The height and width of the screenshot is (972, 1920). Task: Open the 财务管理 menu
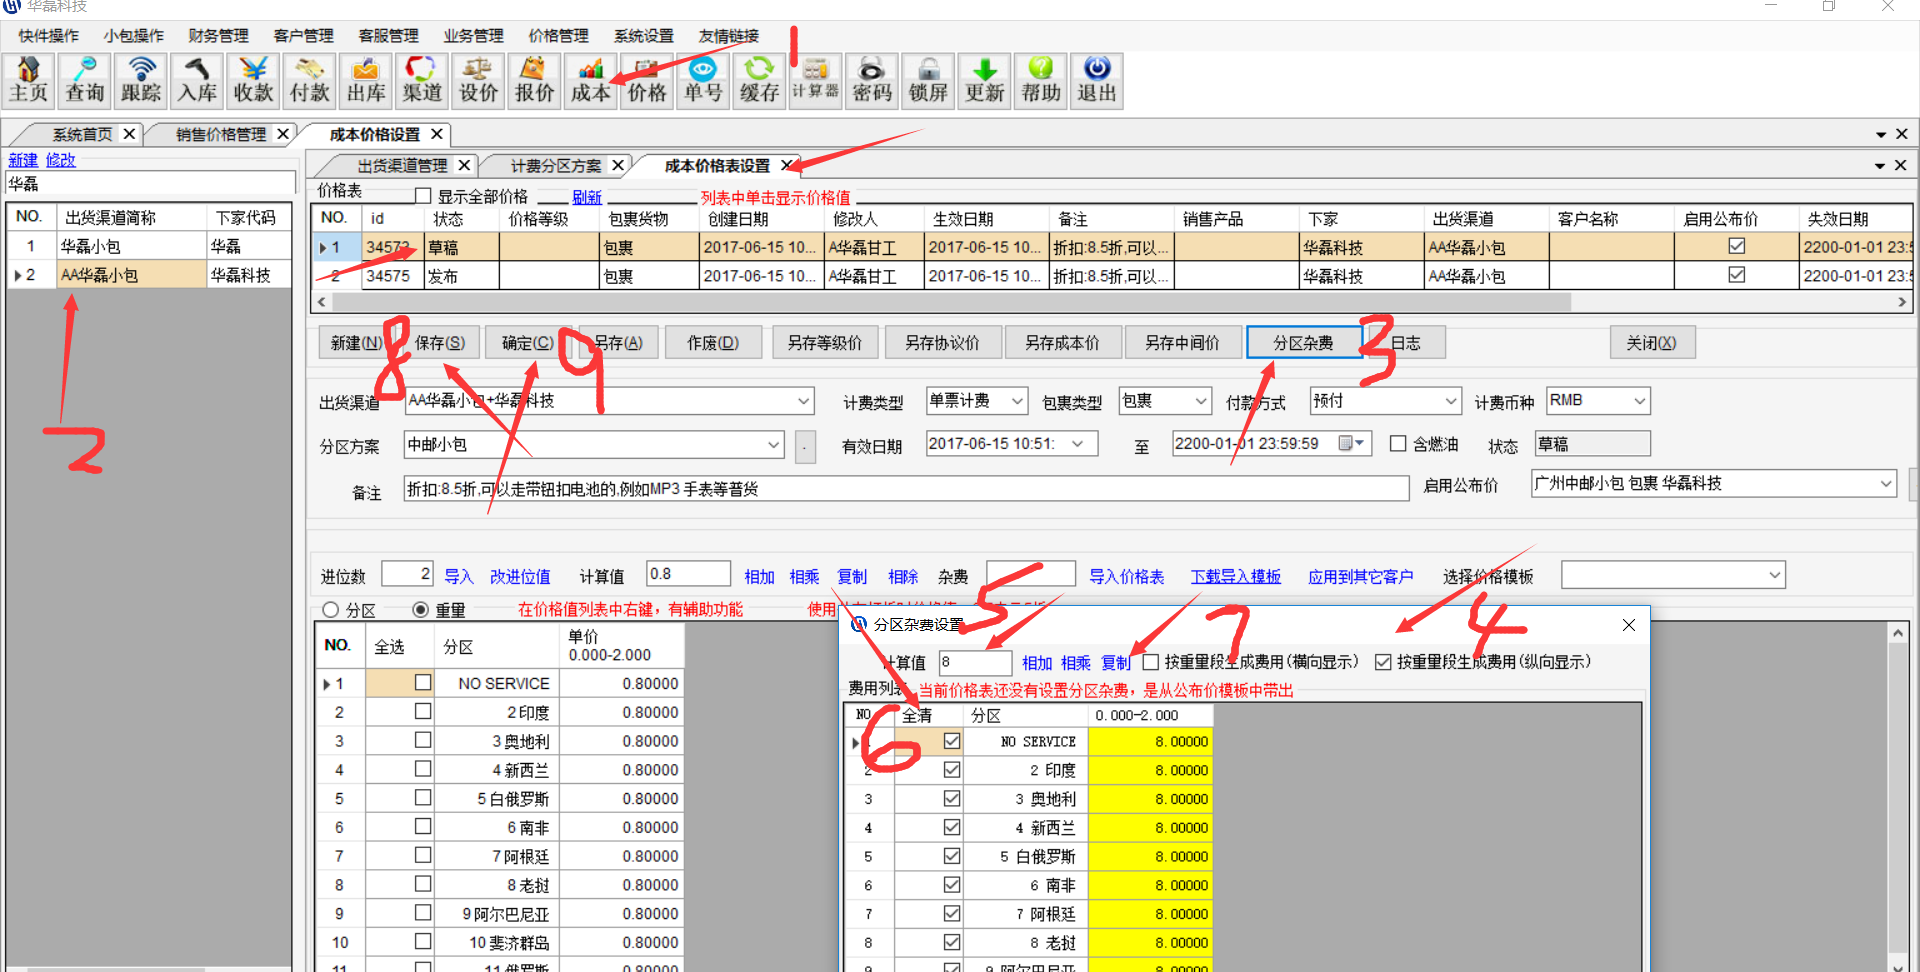pos(218,36)
